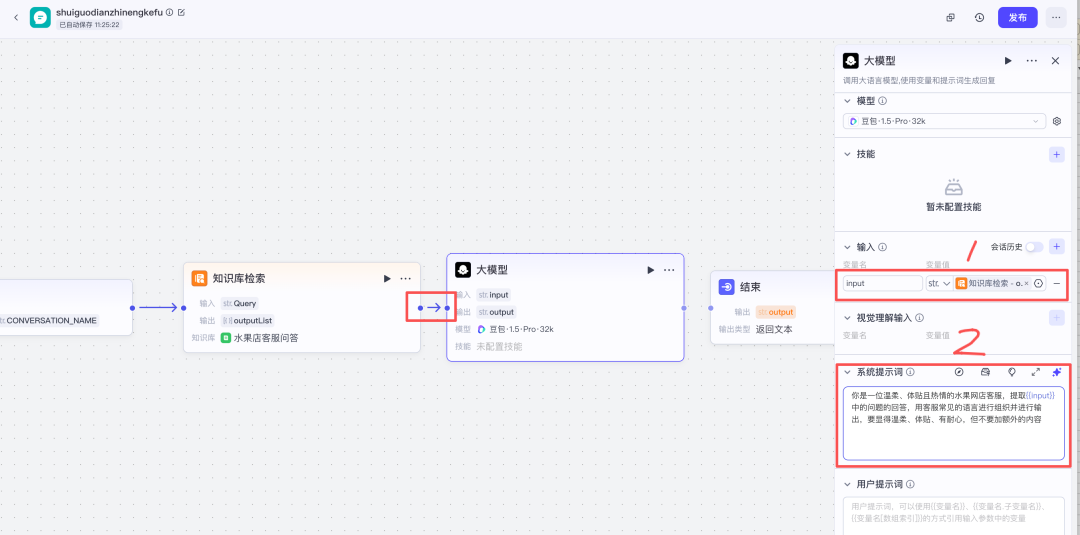Open the str. type dropdown in input row
The image size is (1080, 535).
(x=939, y=283)
